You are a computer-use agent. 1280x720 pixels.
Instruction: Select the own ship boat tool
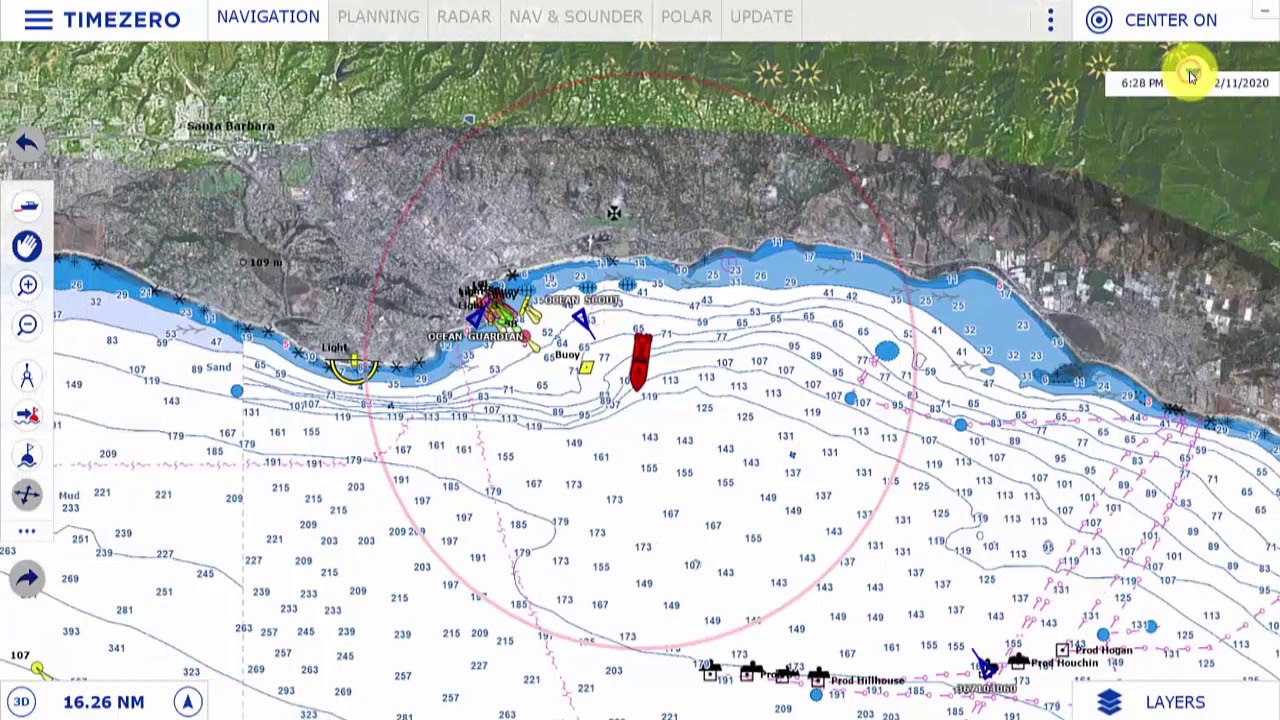[x=27, y=207]
